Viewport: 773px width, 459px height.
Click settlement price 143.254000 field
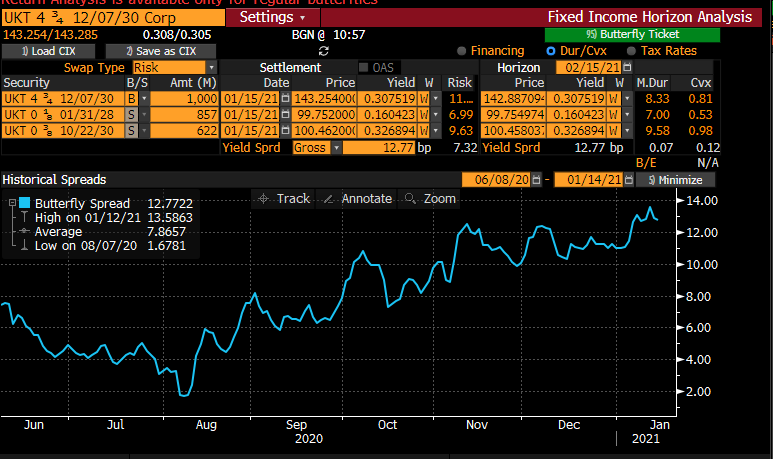tap(324, 99)
